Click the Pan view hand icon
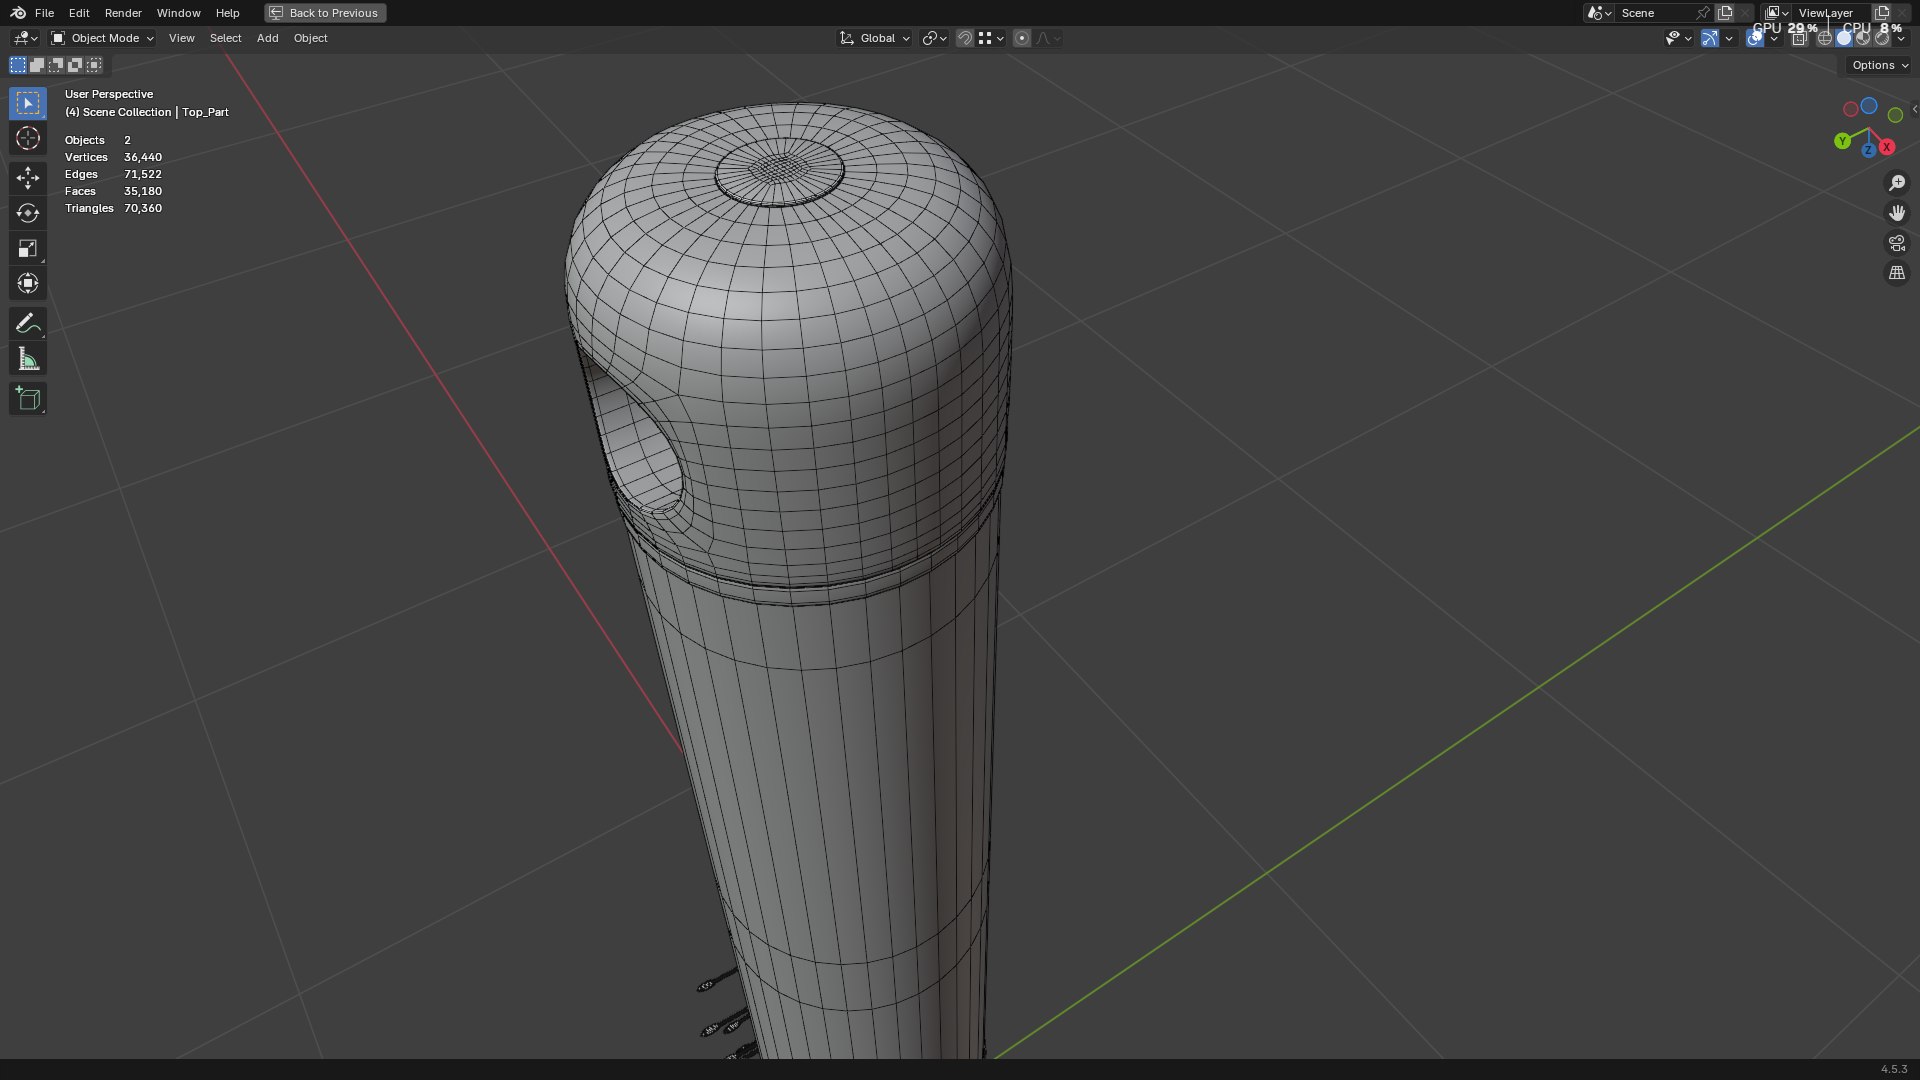The image size is (1920, 1080). [1897, 213]
